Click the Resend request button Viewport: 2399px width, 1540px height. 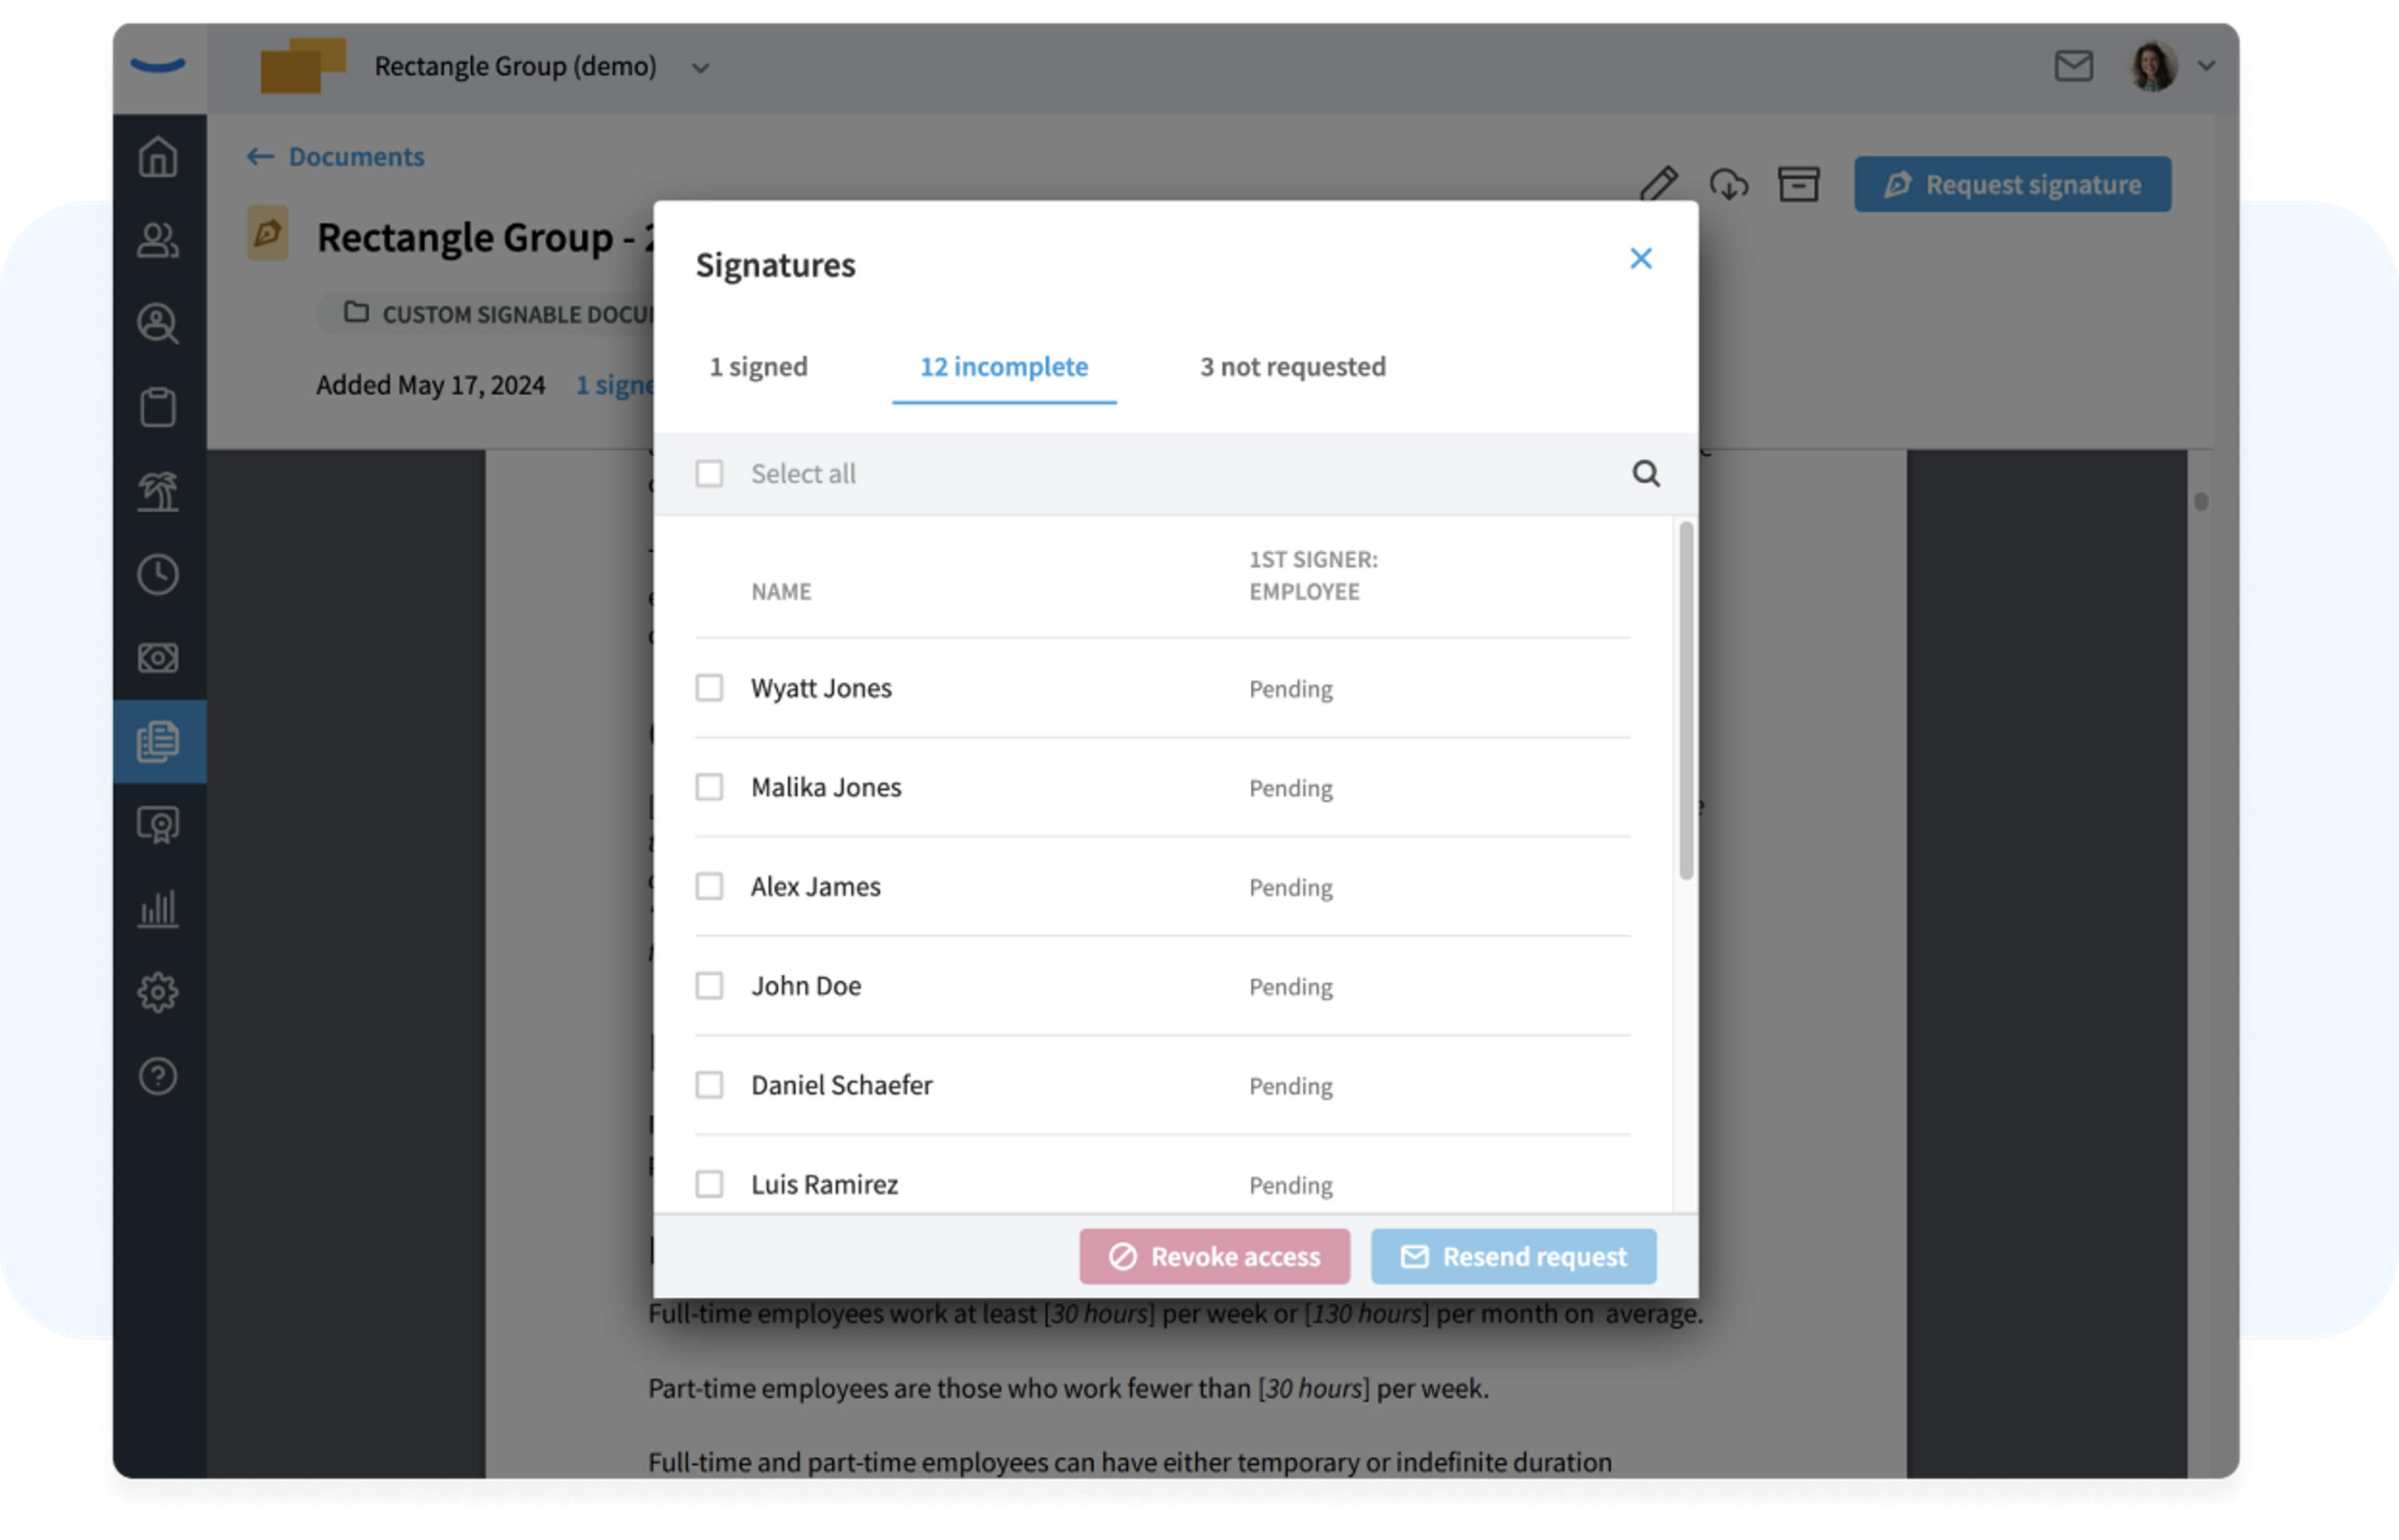pos(1514,1257)
